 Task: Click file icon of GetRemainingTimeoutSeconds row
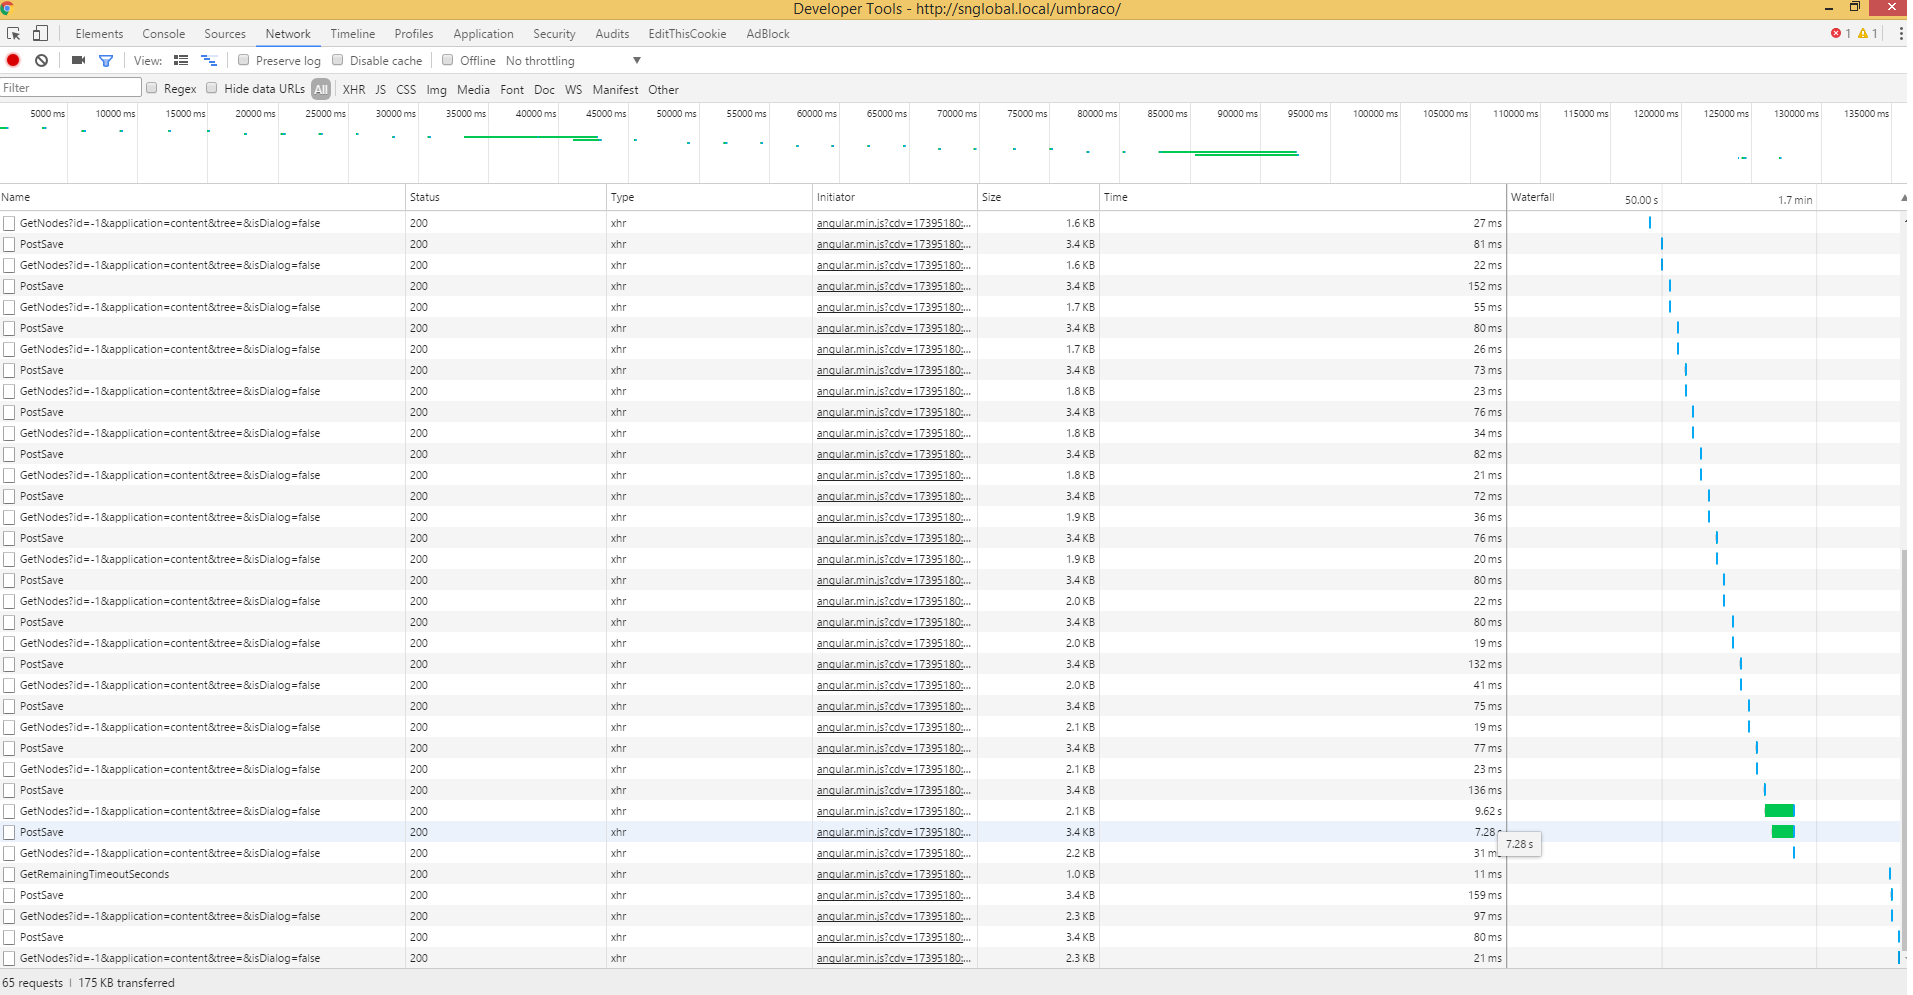(9, 875)
